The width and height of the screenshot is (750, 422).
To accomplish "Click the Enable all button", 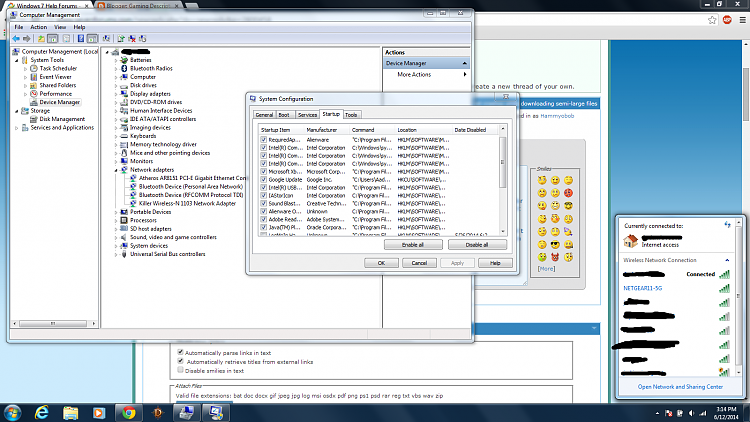I will 412,244.
